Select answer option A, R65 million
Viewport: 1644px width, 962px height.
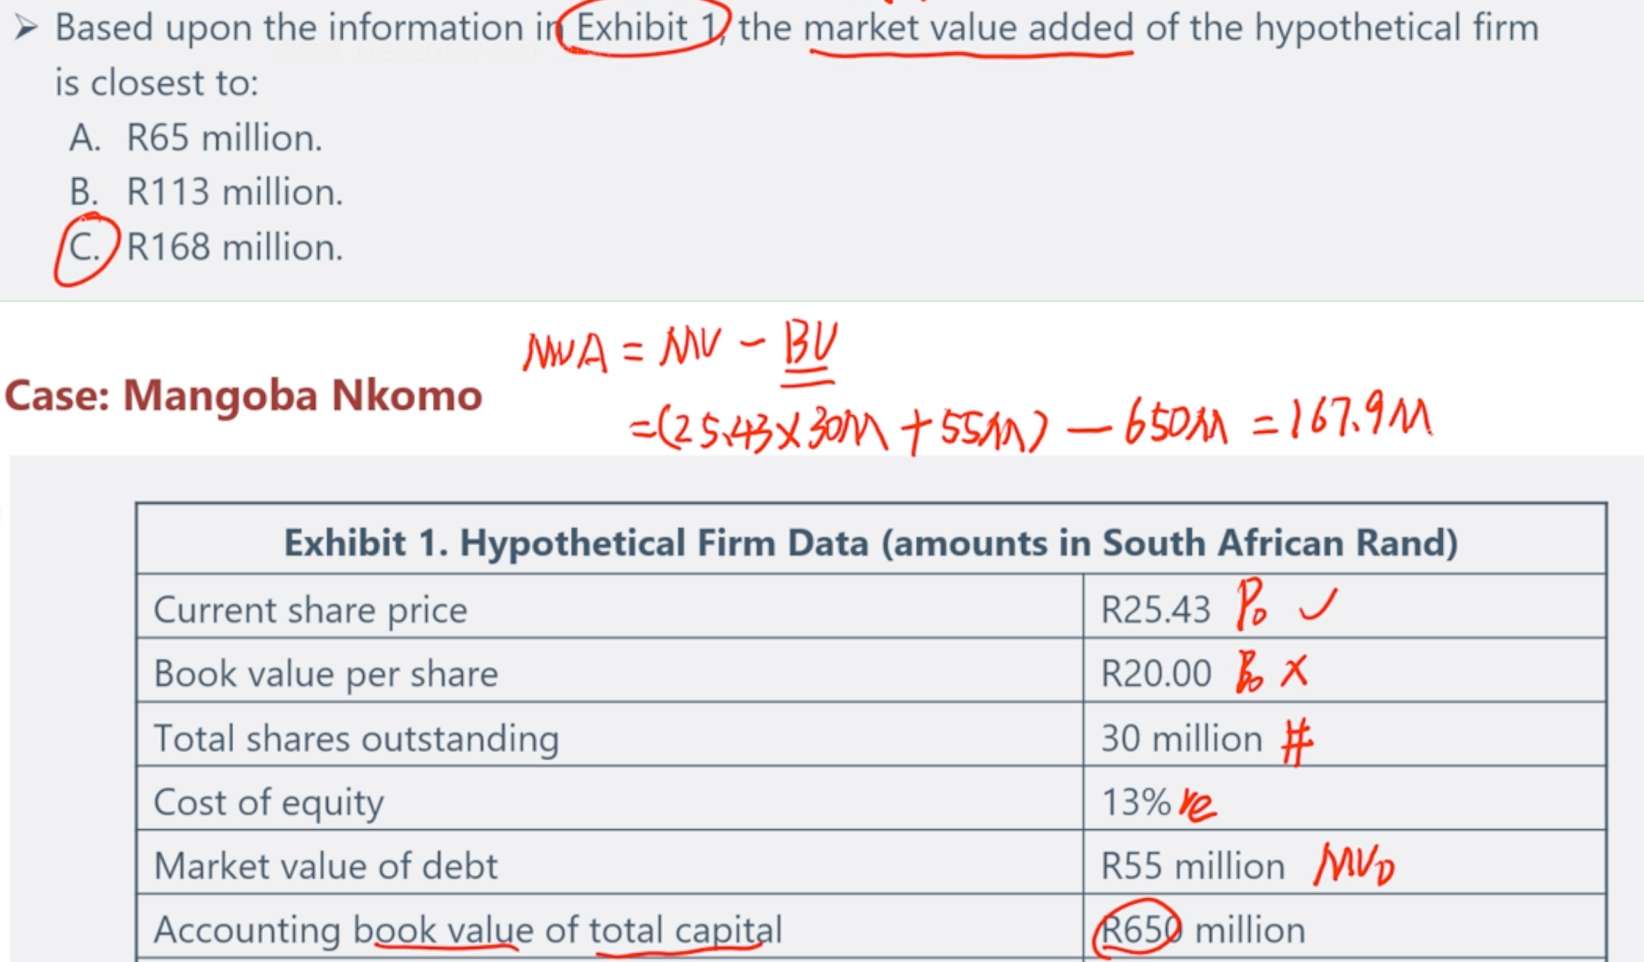coord(224,138)
